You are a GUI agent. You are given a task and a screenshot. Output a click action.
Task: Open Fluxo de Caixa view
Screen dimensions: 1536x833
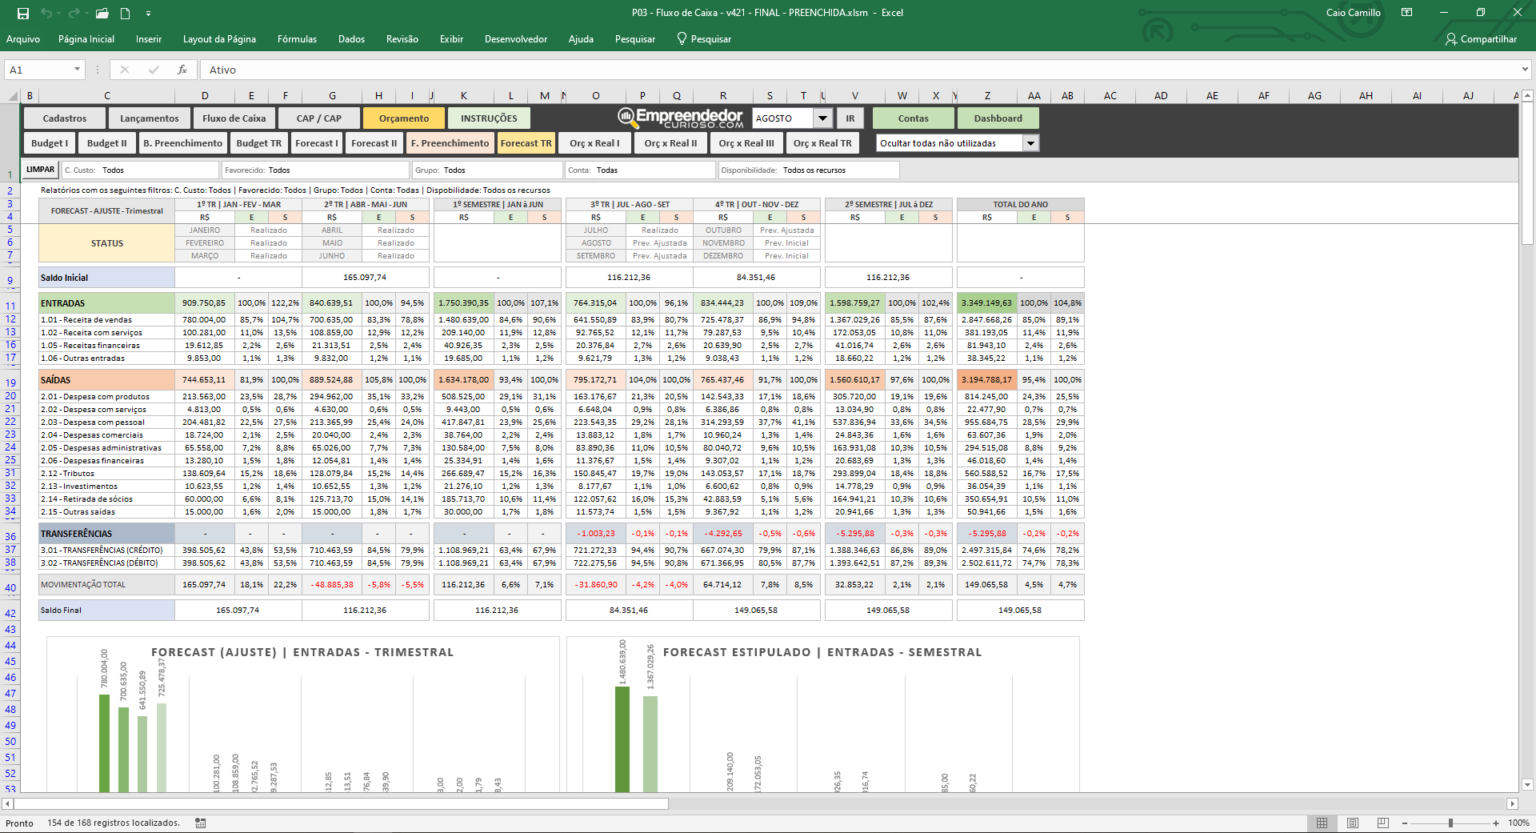[234, 118]
